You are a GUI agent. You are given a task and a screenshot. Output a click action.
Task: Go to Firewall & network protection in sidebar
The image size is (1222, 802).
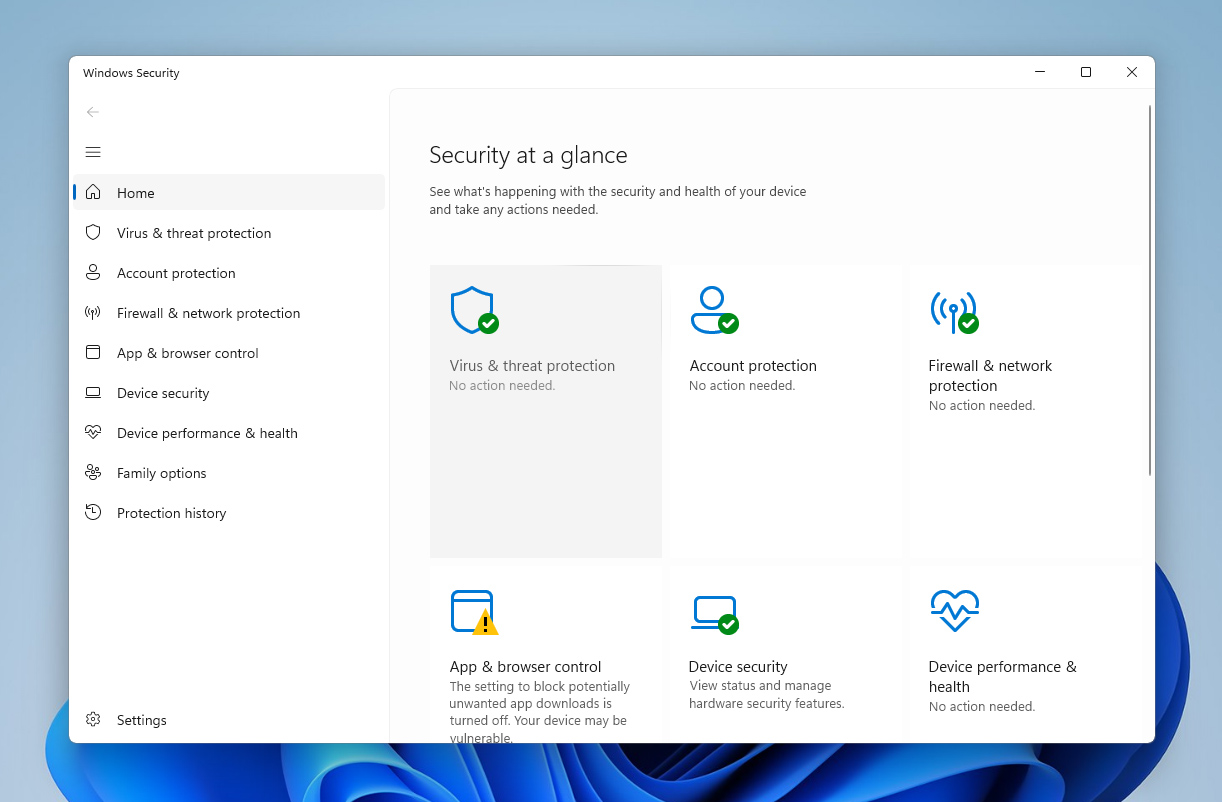[x=229, y=312]
